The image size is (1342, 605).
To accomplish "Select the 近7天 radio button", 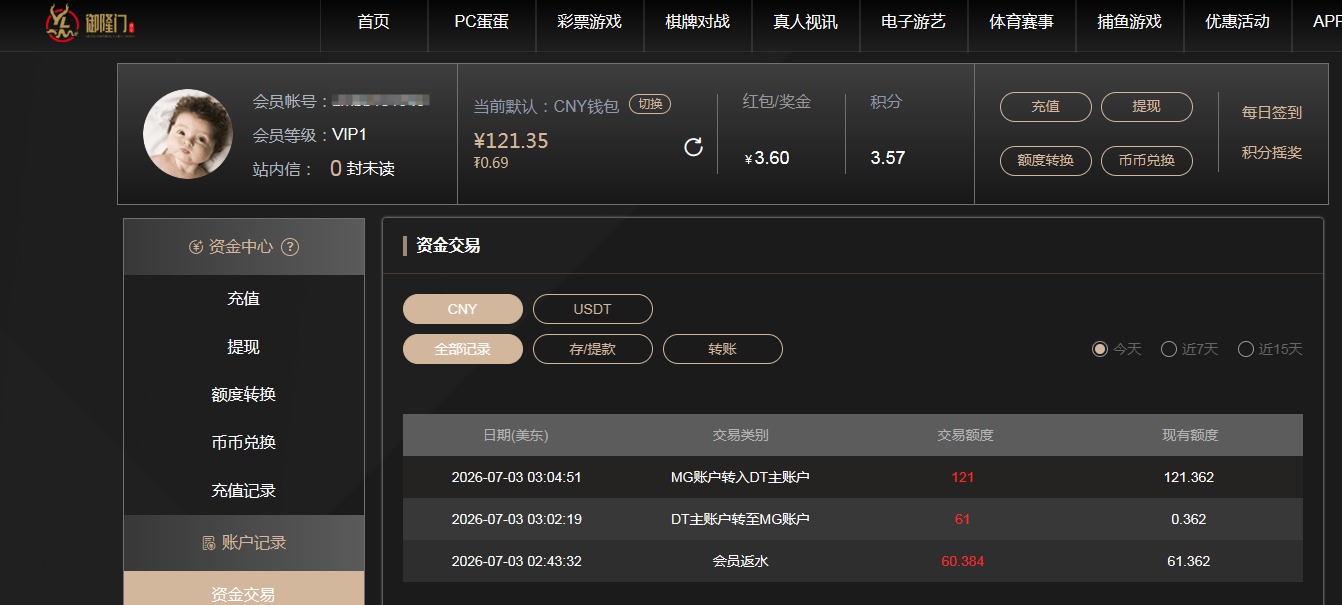I will click(x=1168, y=349).
